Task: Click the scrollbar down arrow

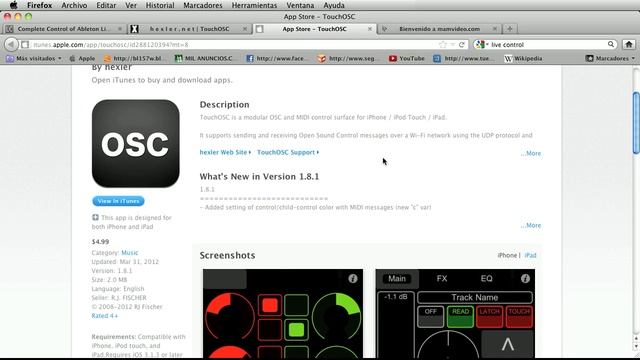Action: coord(636,348)
